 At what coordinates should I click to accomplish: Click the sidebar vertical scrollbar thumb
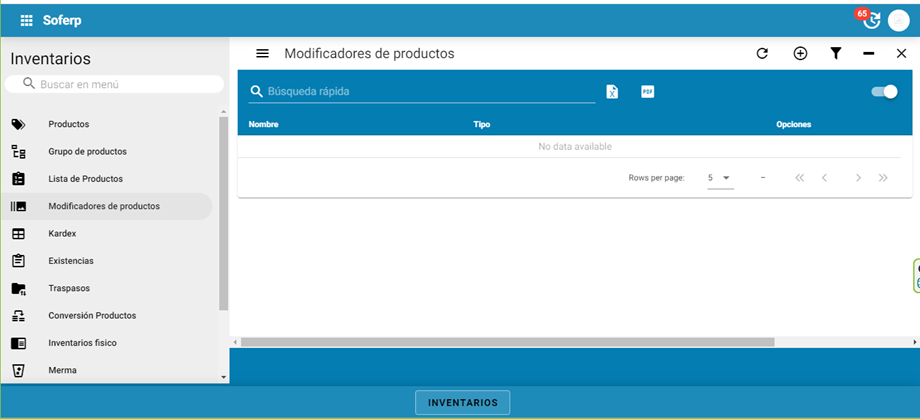coord(223,213)
